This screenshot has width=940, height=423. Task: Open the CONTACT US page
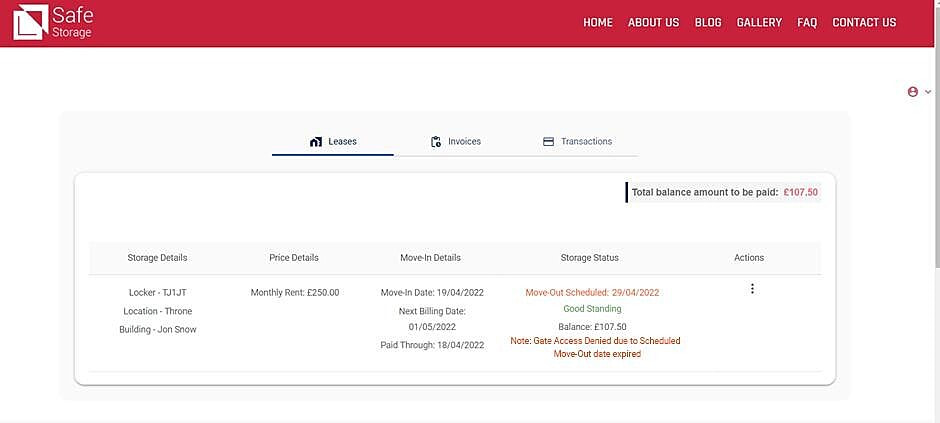pos(864,23)
